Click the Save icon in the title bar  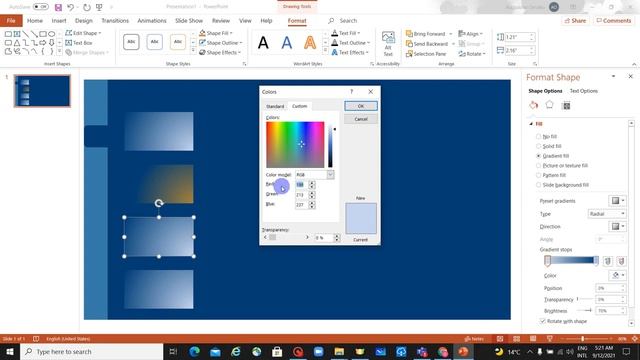click(x=58, y=7)
